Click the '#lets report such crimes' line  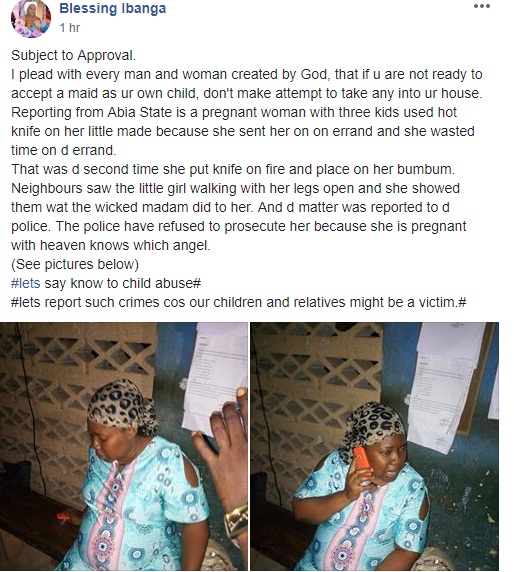pyautogui.click(x=239, y=302)
